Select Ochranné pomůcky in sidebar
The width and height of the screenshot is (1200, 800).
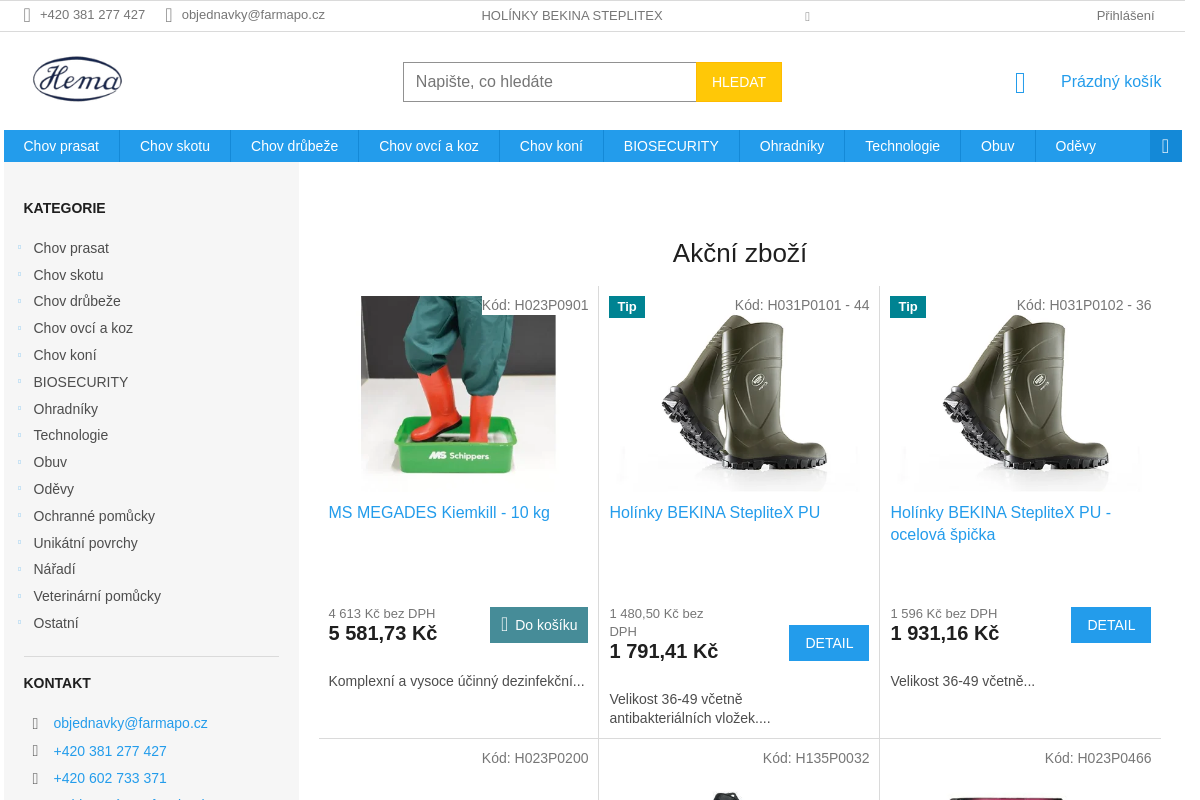pyautogui.click(x=94, y=516)
